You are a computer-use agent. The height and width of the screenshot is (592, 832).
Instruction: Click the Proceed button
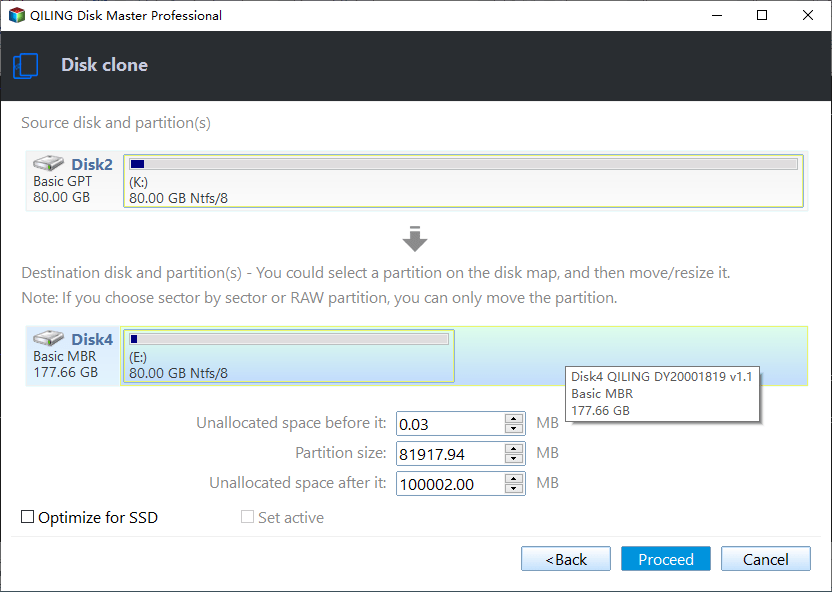pos(665,559)
